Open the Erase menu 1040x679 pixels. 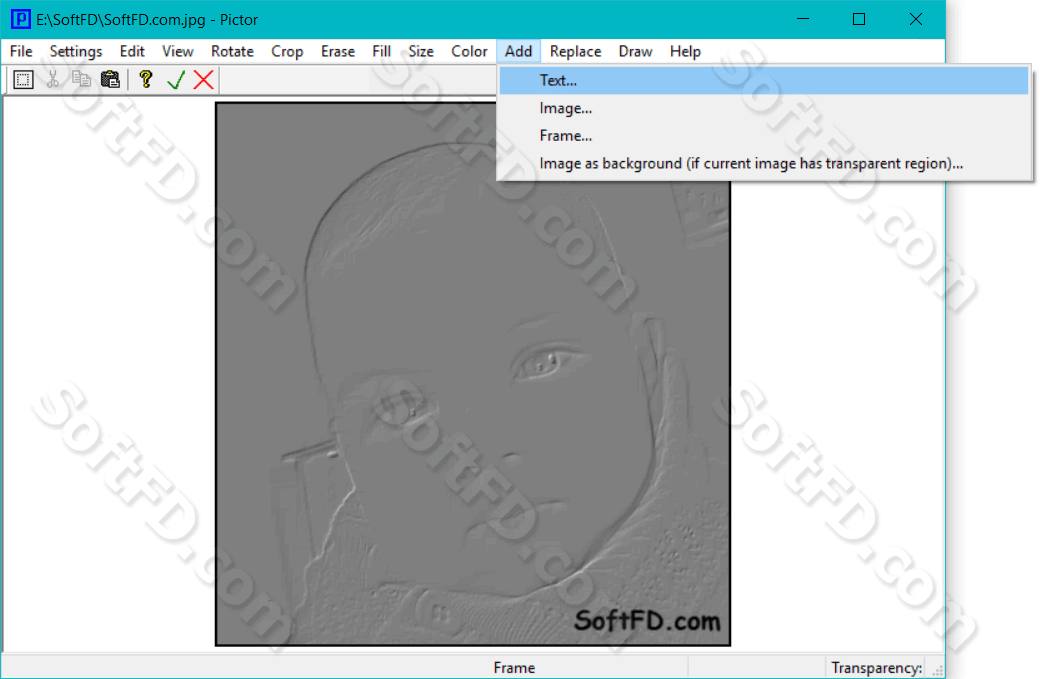338,51
